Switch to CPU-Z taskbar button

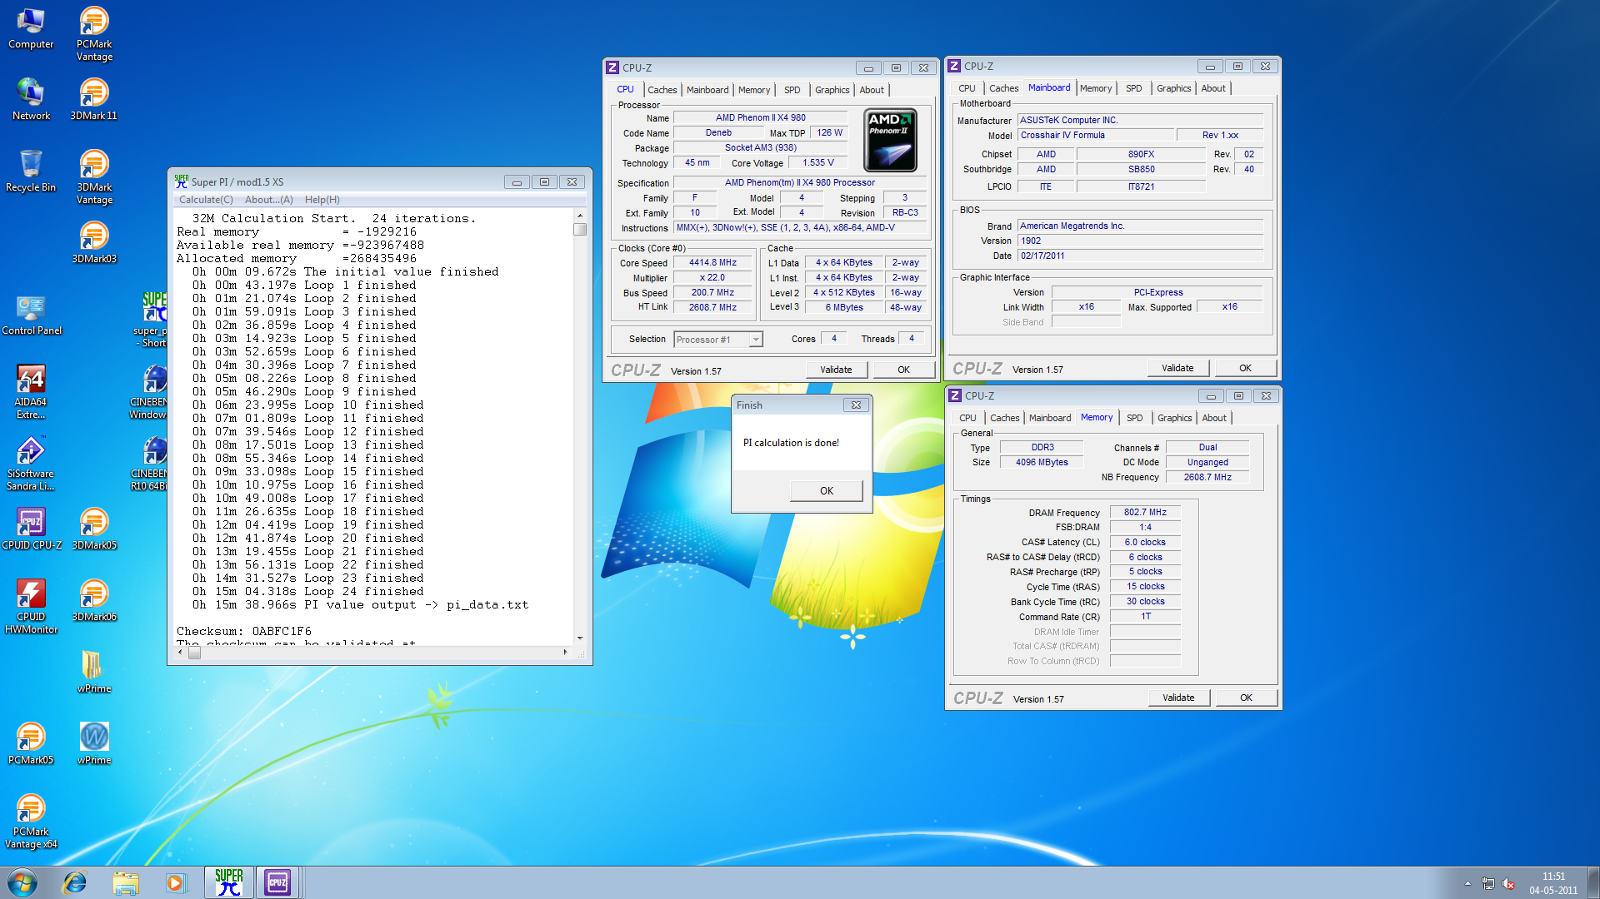tap(277, 882)
